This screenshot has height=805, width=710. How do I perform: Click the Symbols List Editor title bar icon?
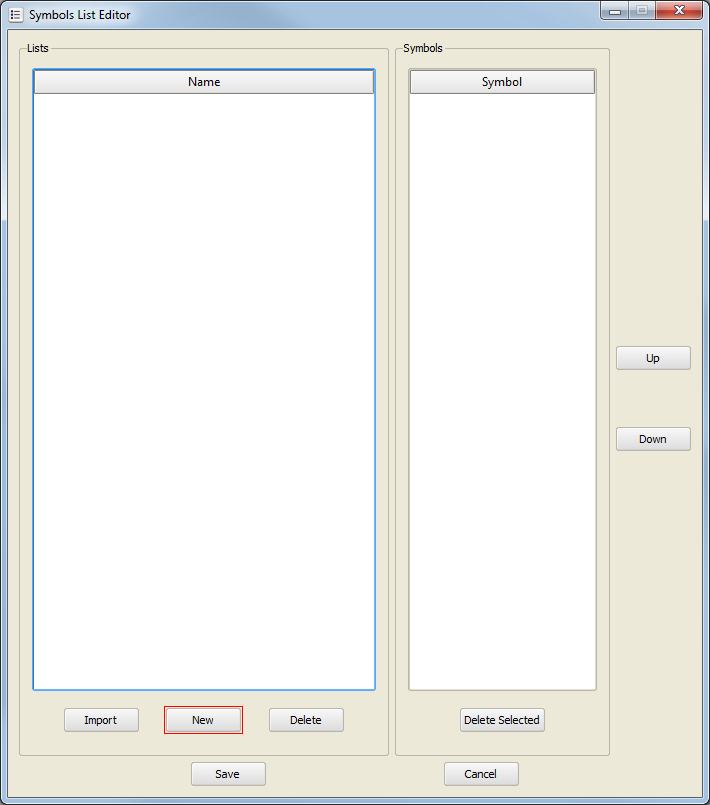pos(15,15)
